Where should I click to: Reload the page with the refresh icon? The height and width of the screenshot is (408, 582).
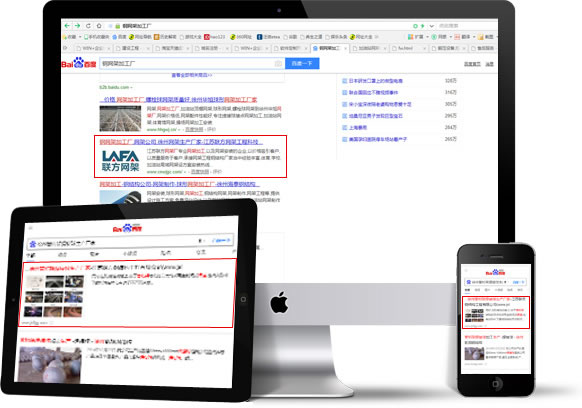pos(88,26)
